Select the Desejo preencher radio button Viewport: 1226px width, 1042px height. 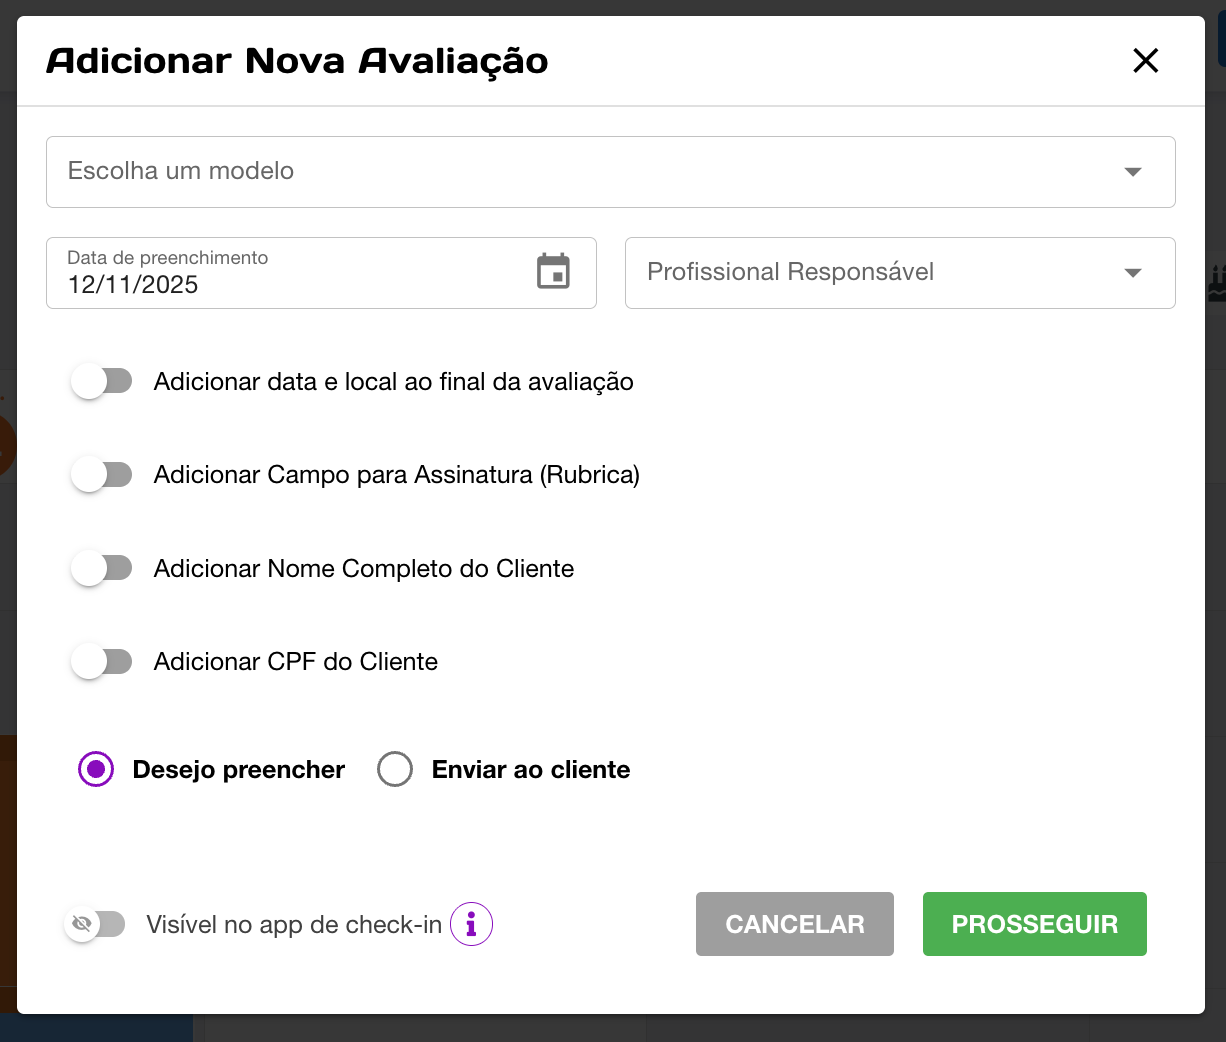[96, 769]
